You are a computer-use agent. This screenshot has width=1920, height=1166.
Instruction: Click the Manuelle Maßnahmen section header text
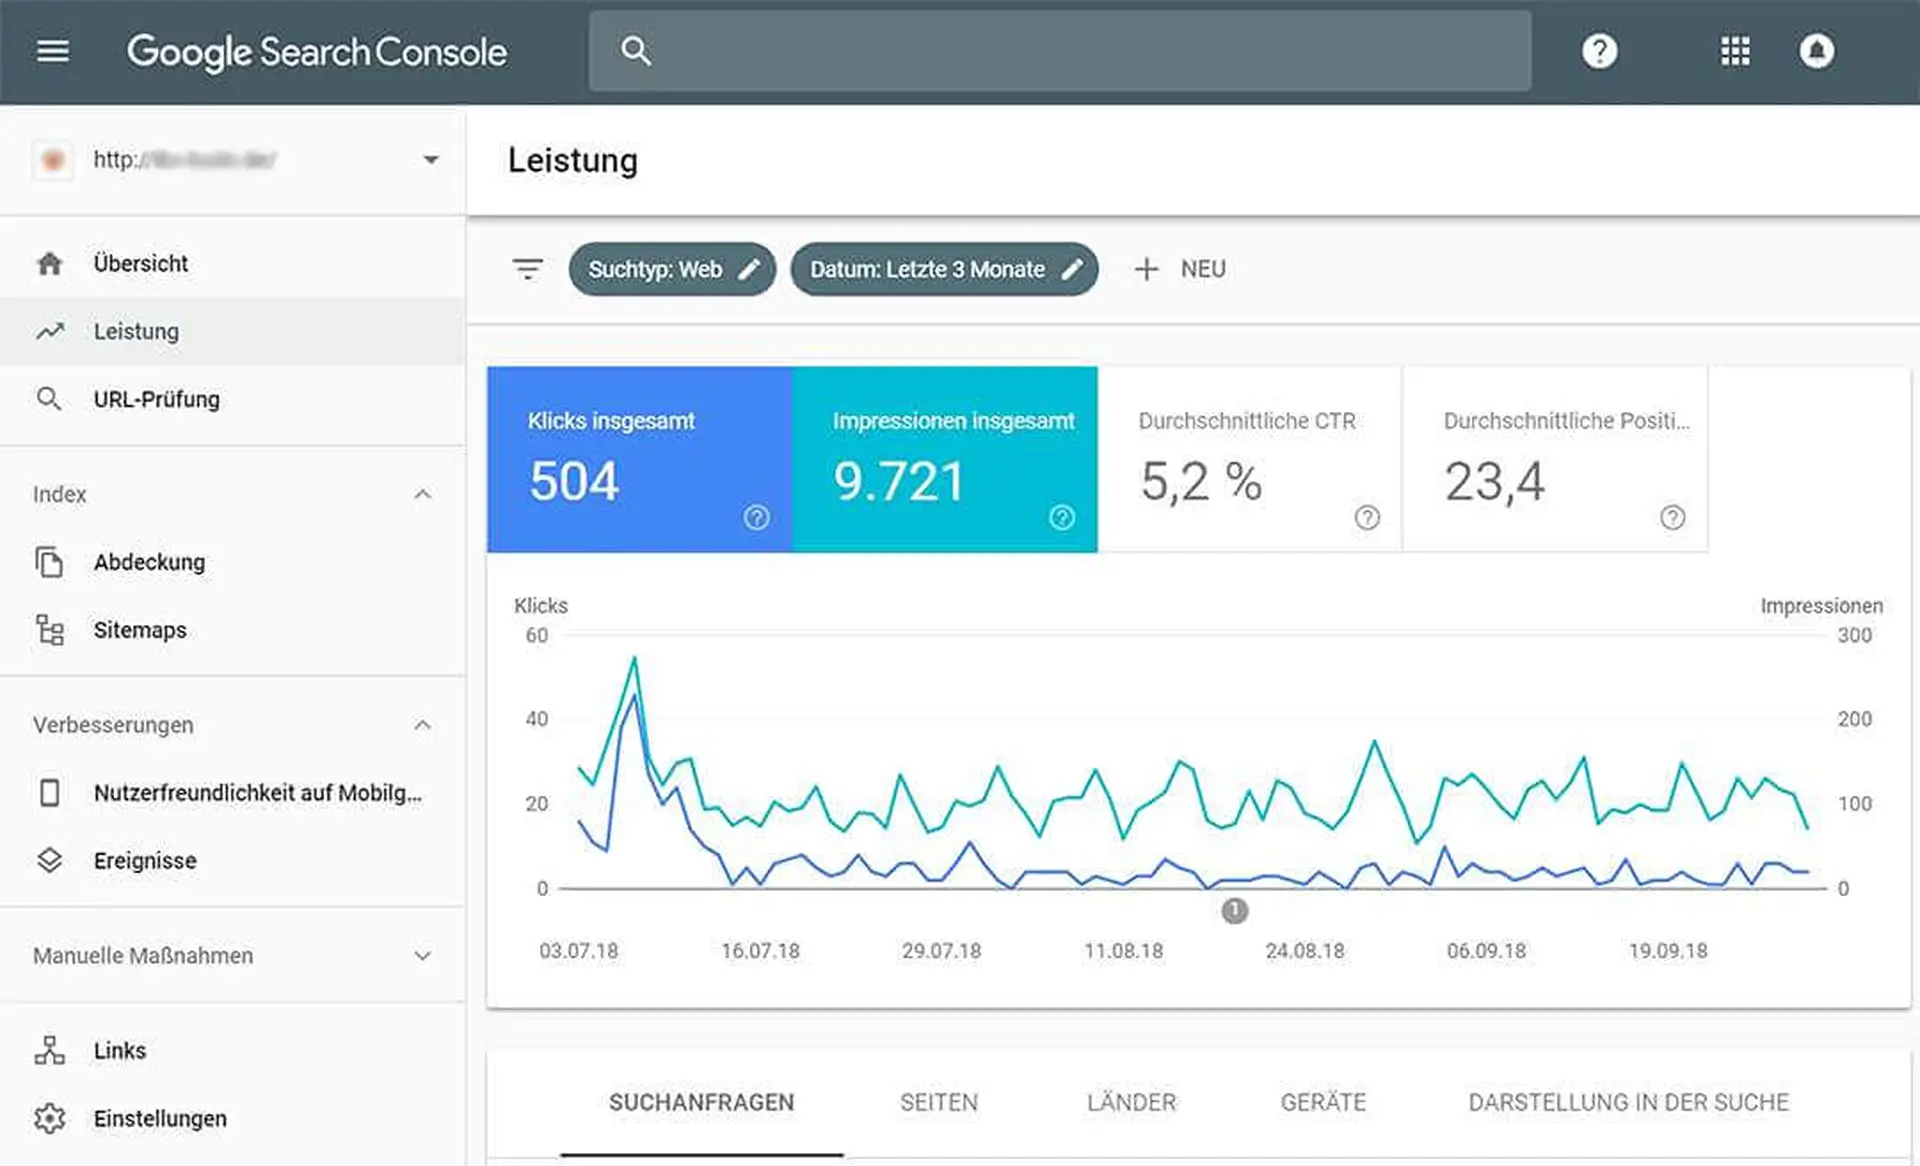click(x=143, y=956)
